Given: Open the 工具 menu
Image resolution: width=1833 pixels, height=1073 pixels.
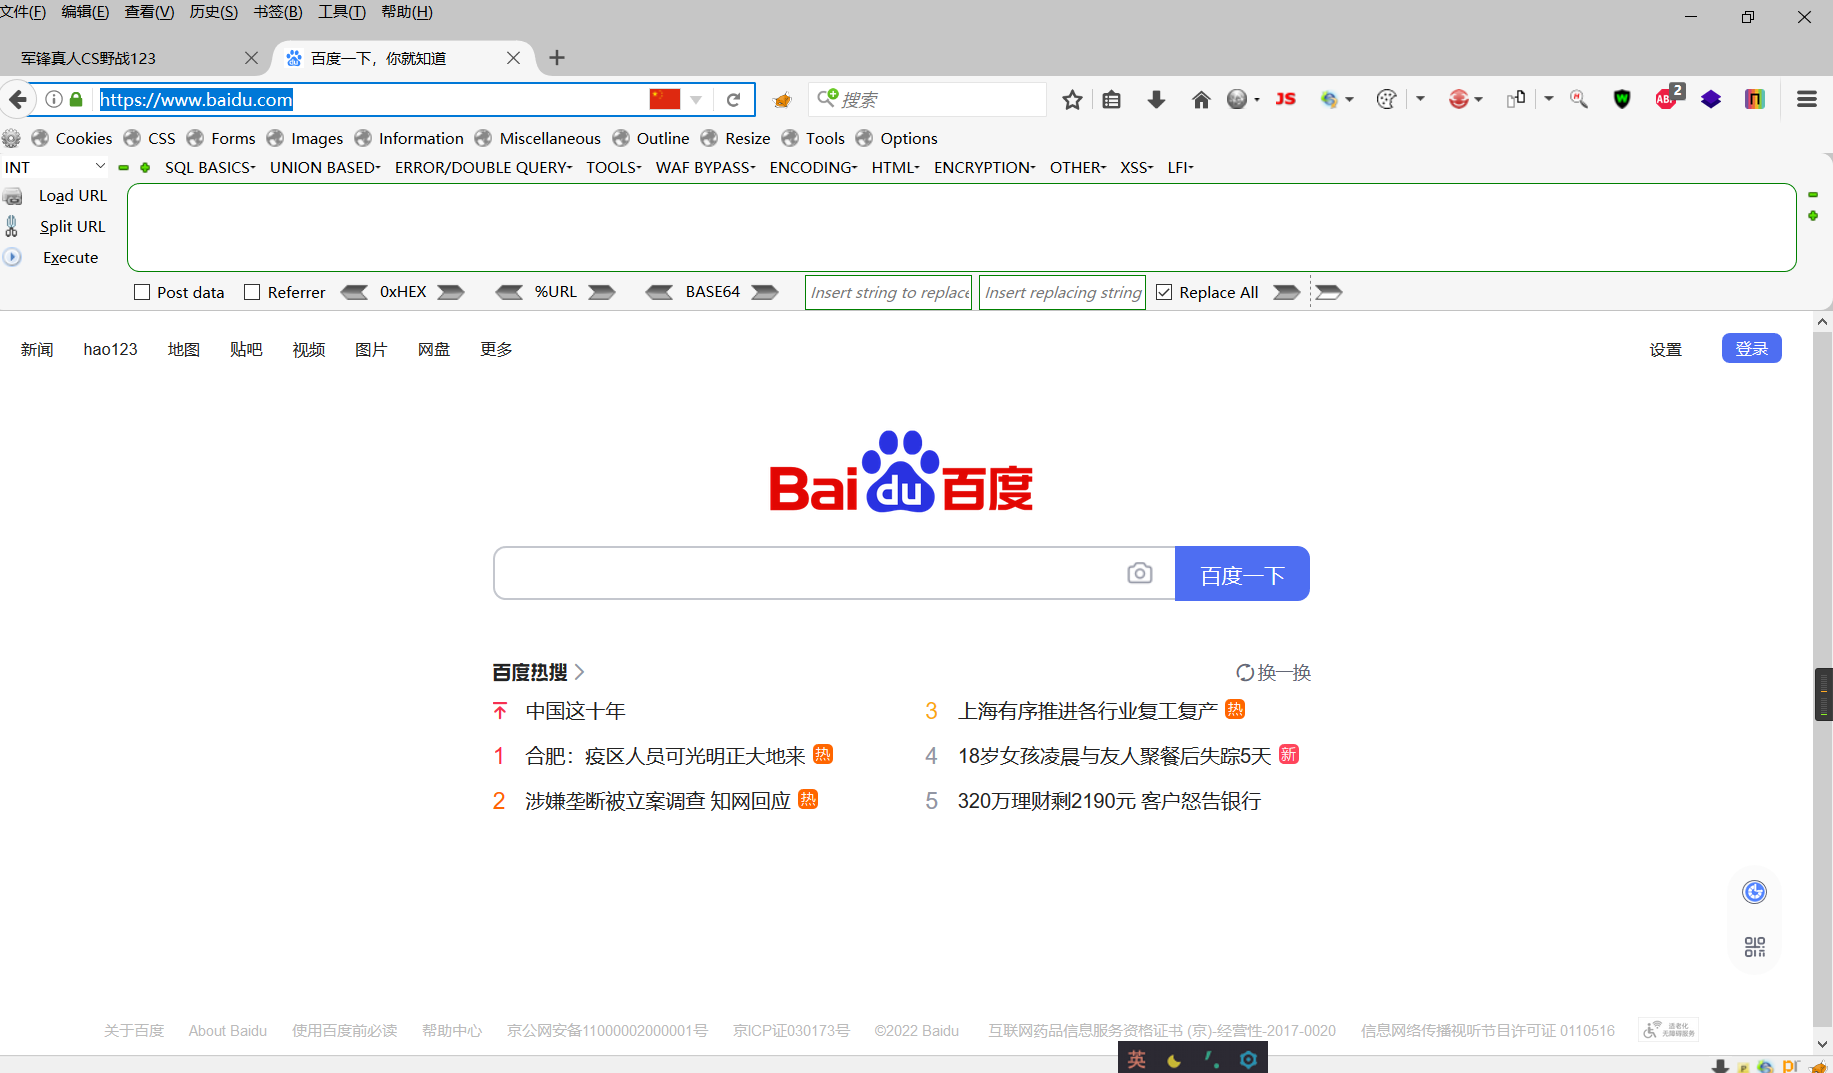Looking at the screenshot, I should pyautogui.click(x=341, y=12).
